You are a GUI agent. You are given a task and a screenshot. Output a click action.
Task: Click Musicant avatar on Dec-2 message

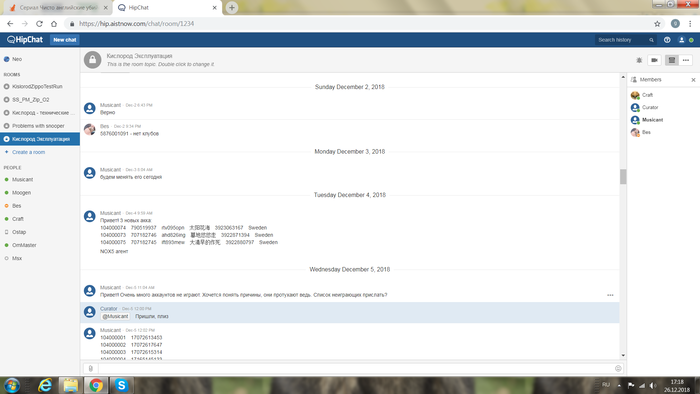pyautogui.click(x=90, y=108)
